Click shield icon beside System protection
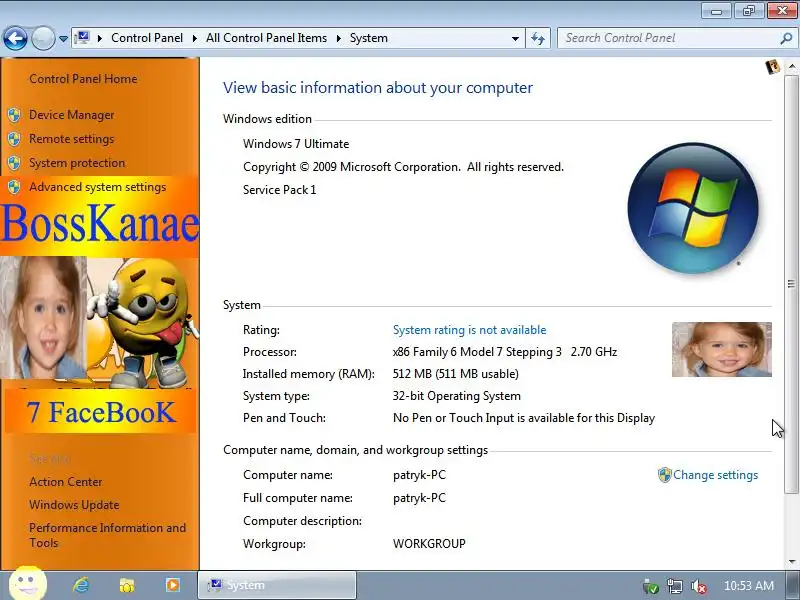The height and width of the screenshot is (600, 800). [x=14, y=163]
